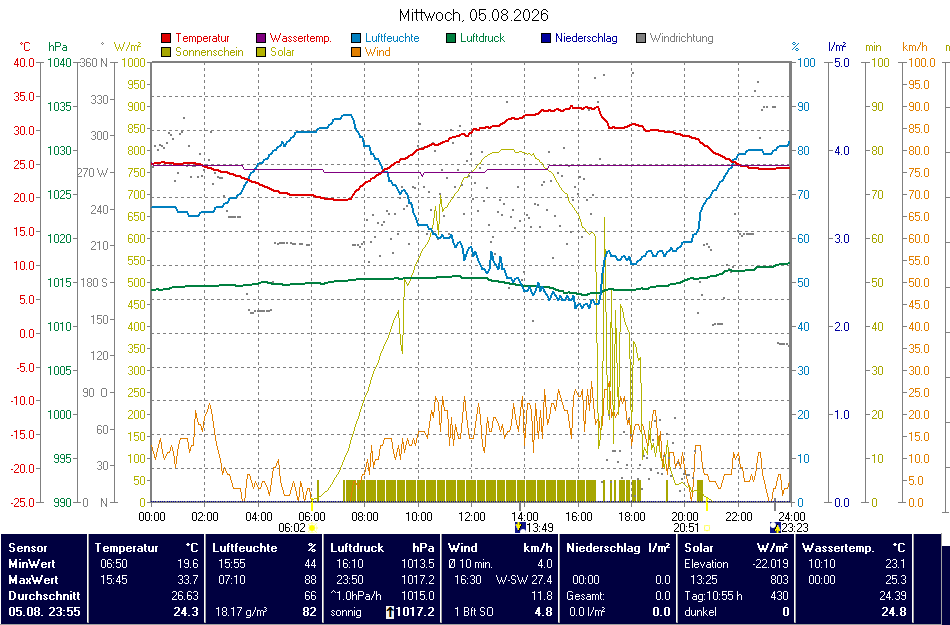Click the blue Luftfeuchte legend swatch
The height and width of the screenshot is (625, 950).
(x=356, y=38)
